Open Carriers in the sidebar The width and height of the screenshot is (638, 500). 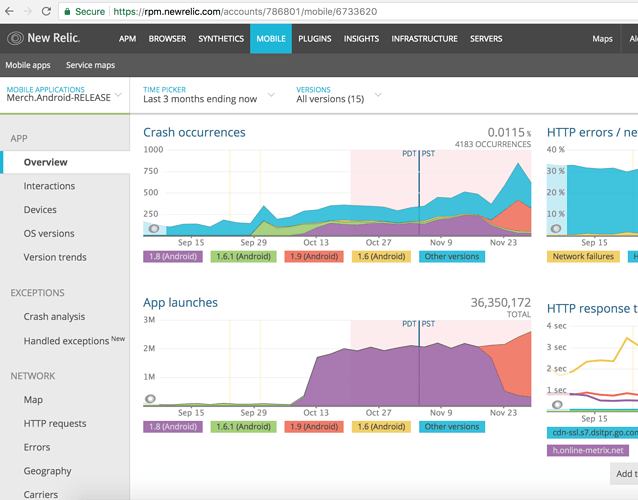point(41,495)
